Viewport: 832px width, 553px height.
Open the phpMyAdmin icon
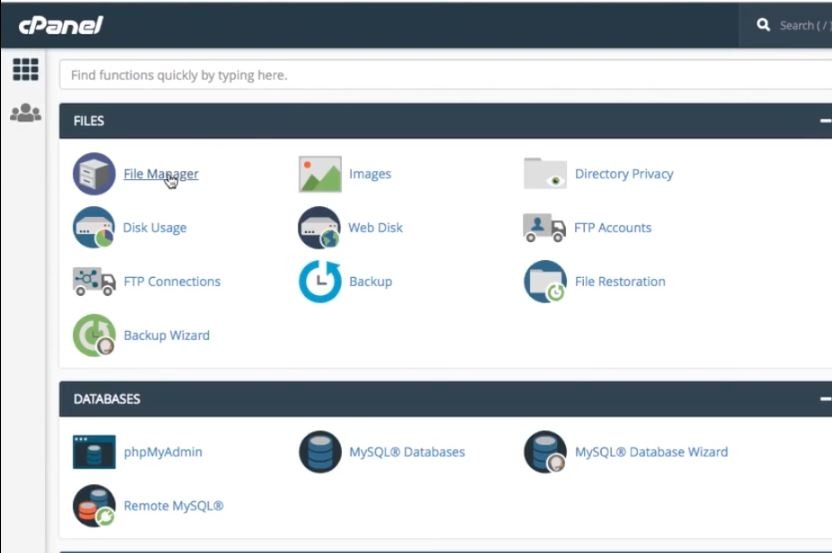click(x=94, y=452)
